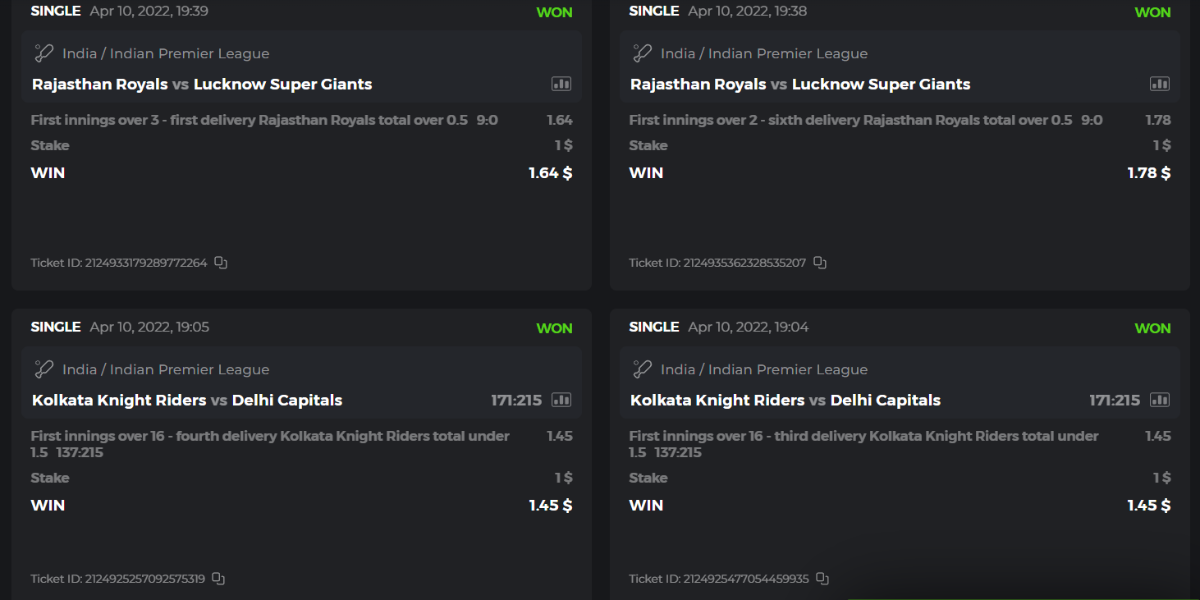Click cricket icon on the 19:39 bet card
1200x600 pixels.
click(x=44, y=54)
